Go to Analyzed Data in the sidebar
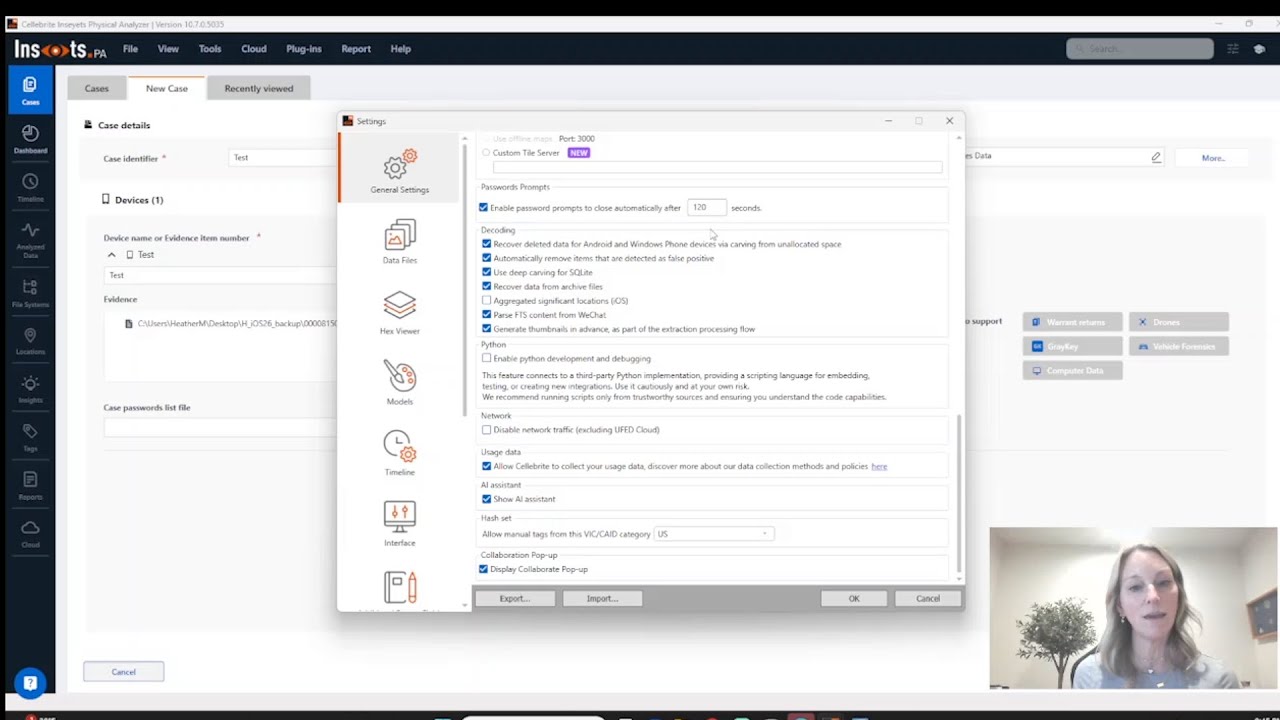This screenshot has height=720, width=1280. (30, 241)
